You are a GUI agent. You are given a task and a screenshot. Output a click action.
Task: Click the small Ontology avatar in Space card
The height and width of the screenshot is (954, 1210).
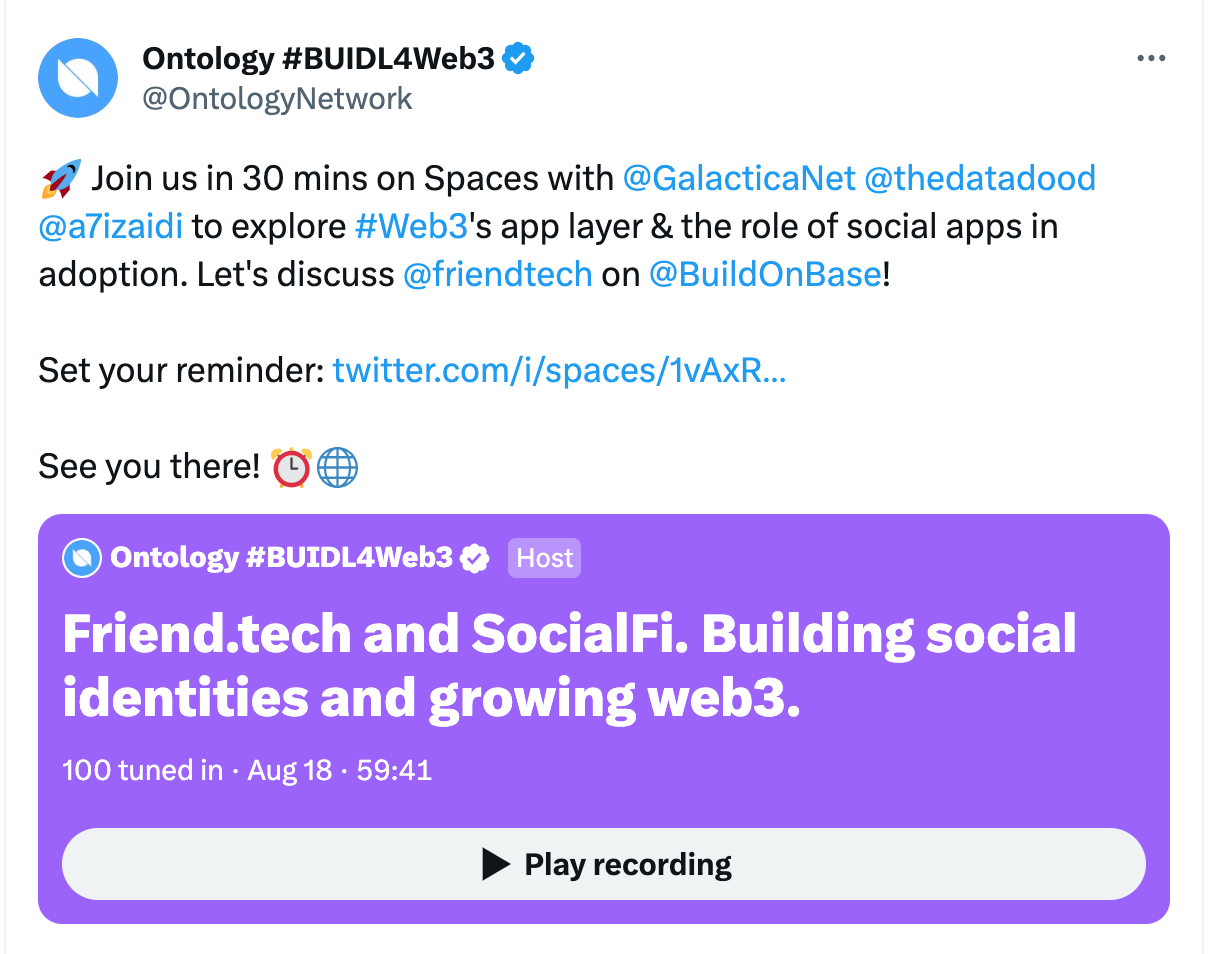click(82, 558)
